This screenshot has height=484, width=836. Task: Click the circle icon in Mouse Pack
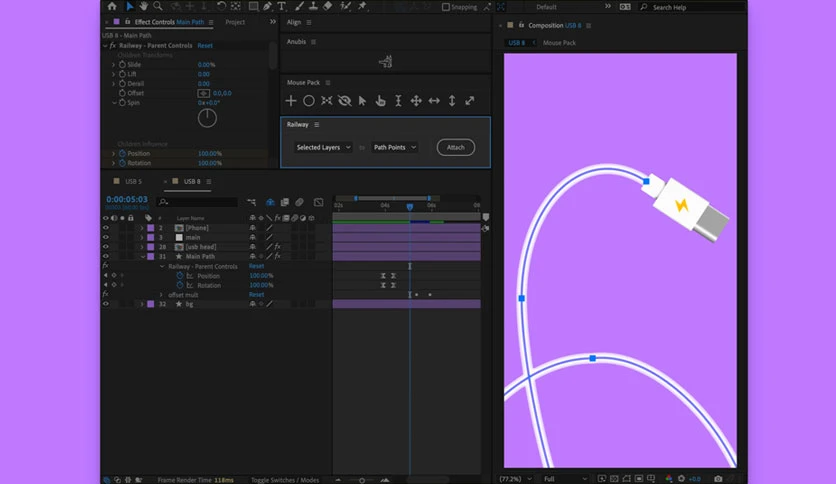[x=309, y=101]
